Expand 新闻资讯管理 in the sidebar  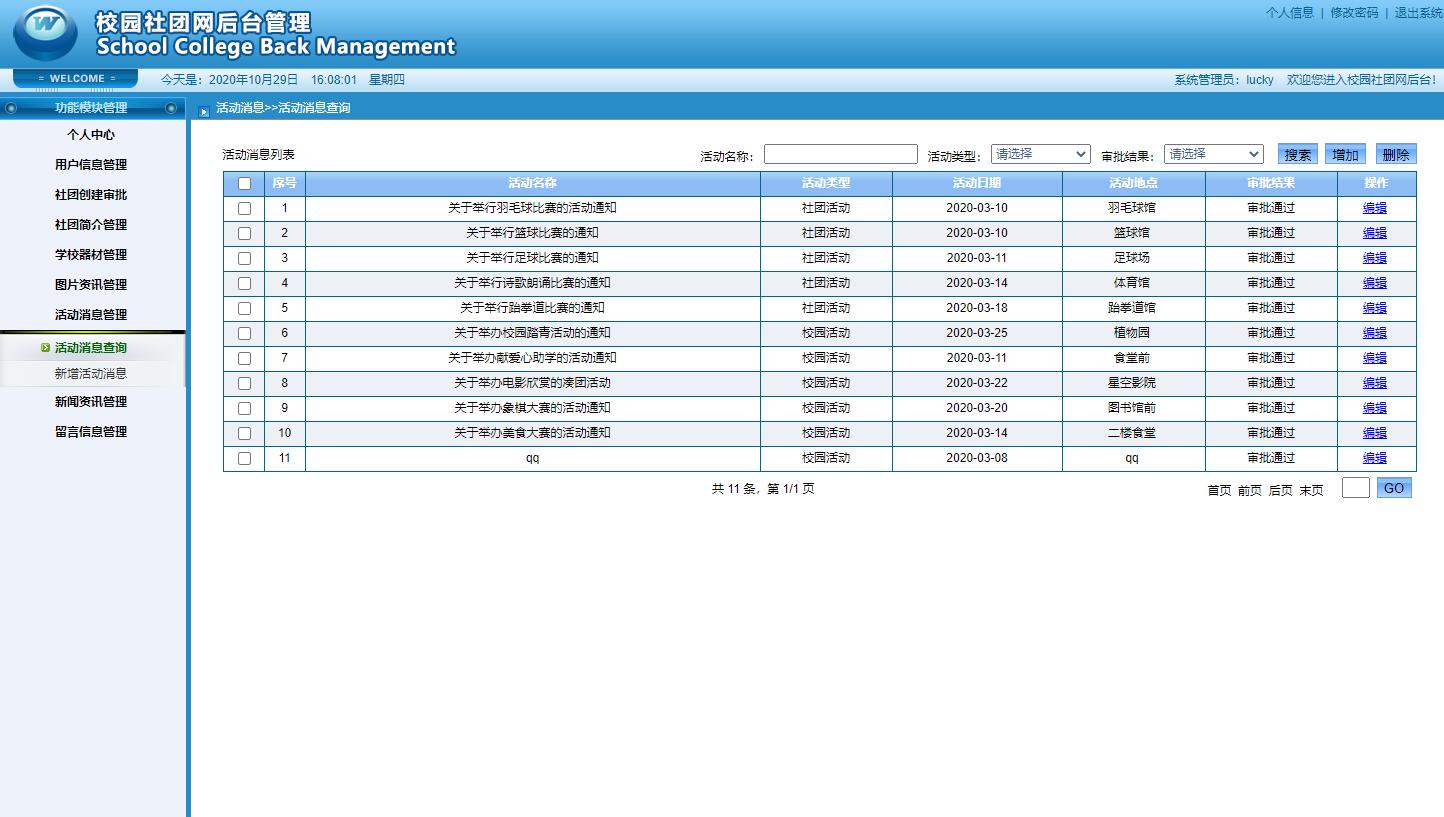(91, 402)
